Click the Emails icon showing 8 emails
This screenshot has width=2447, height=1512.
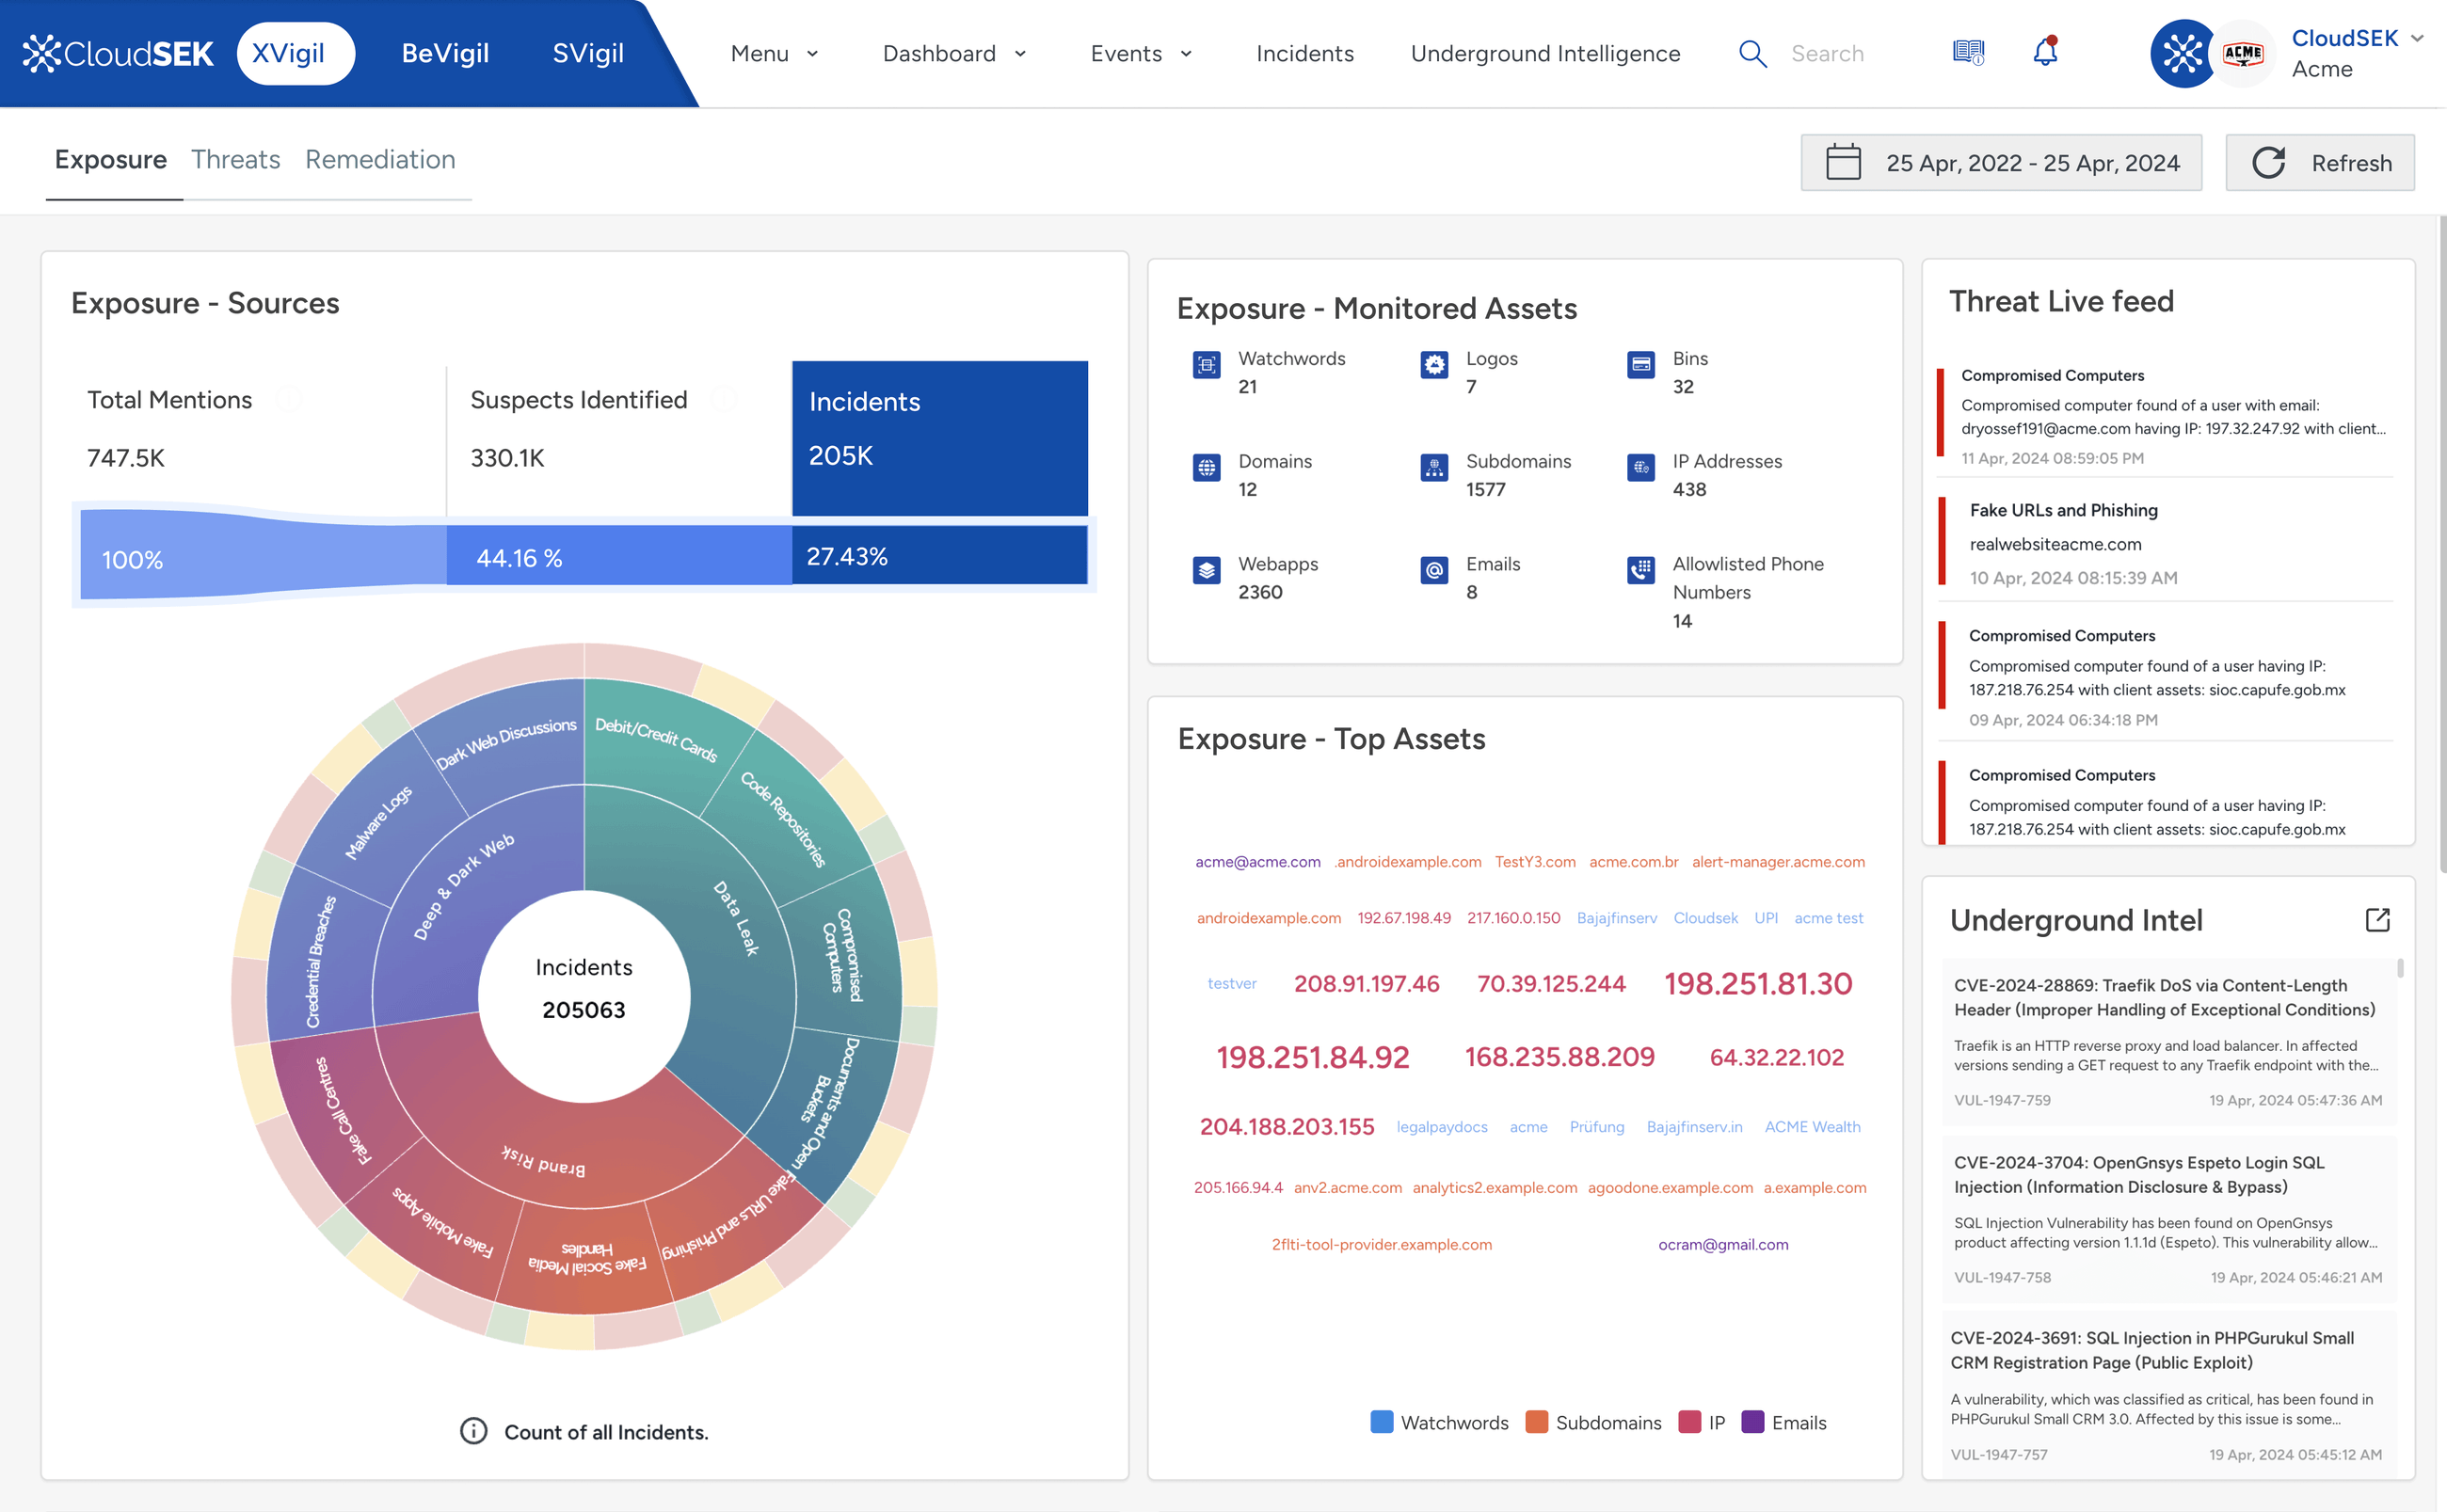click(1433, 570)
